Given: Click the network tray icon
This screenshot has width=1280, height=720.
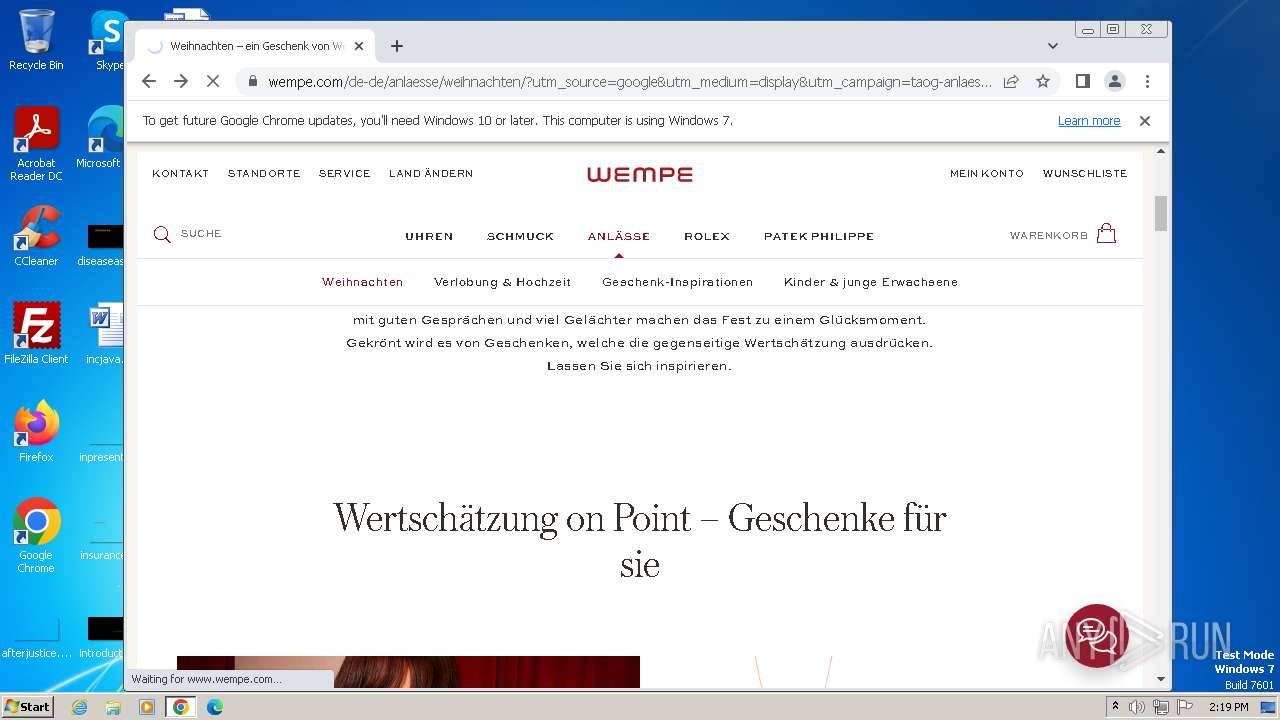Looking at the screenshot, I should 1160,707.
